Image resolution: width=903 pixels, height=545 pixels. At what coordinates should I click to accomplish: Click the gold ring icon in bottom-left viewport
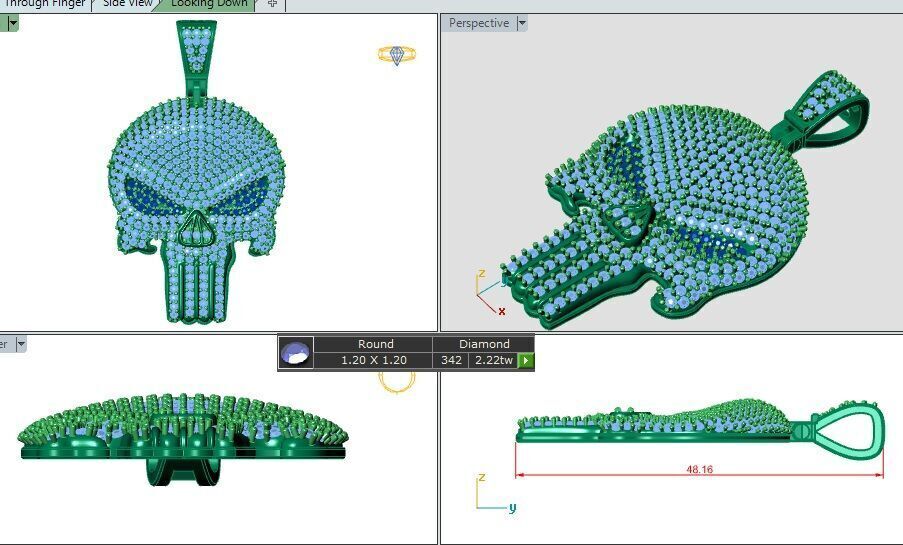coord(397,383)
